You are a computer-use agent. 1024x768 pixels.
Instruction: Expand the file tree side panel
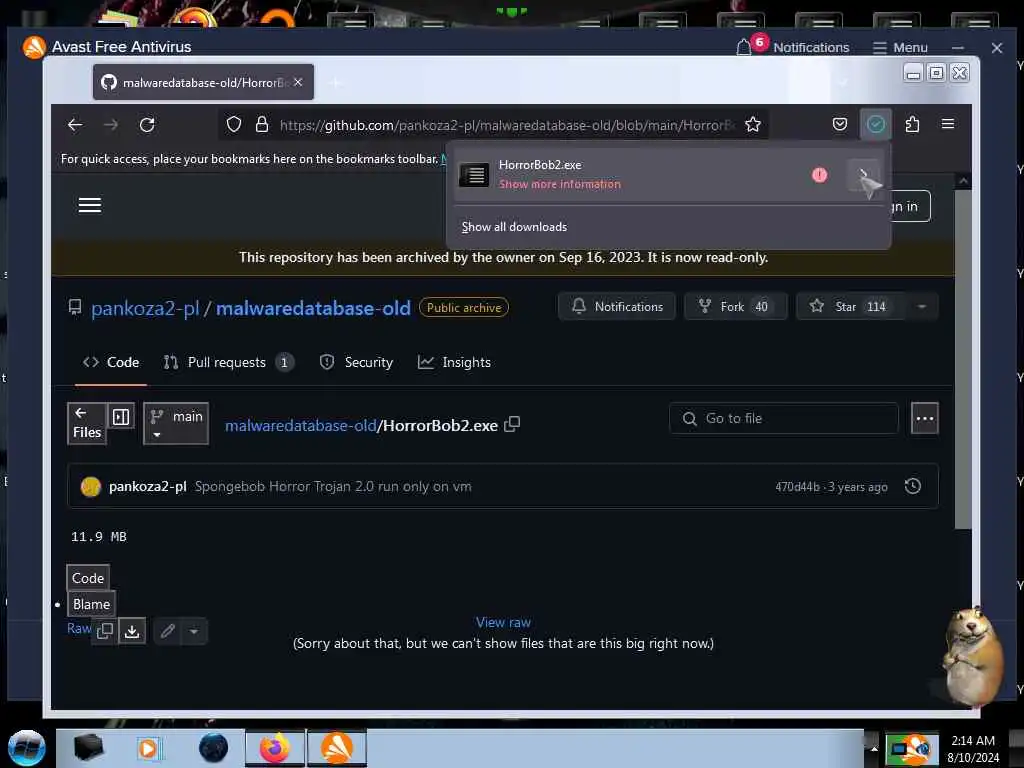pos(121,417)
